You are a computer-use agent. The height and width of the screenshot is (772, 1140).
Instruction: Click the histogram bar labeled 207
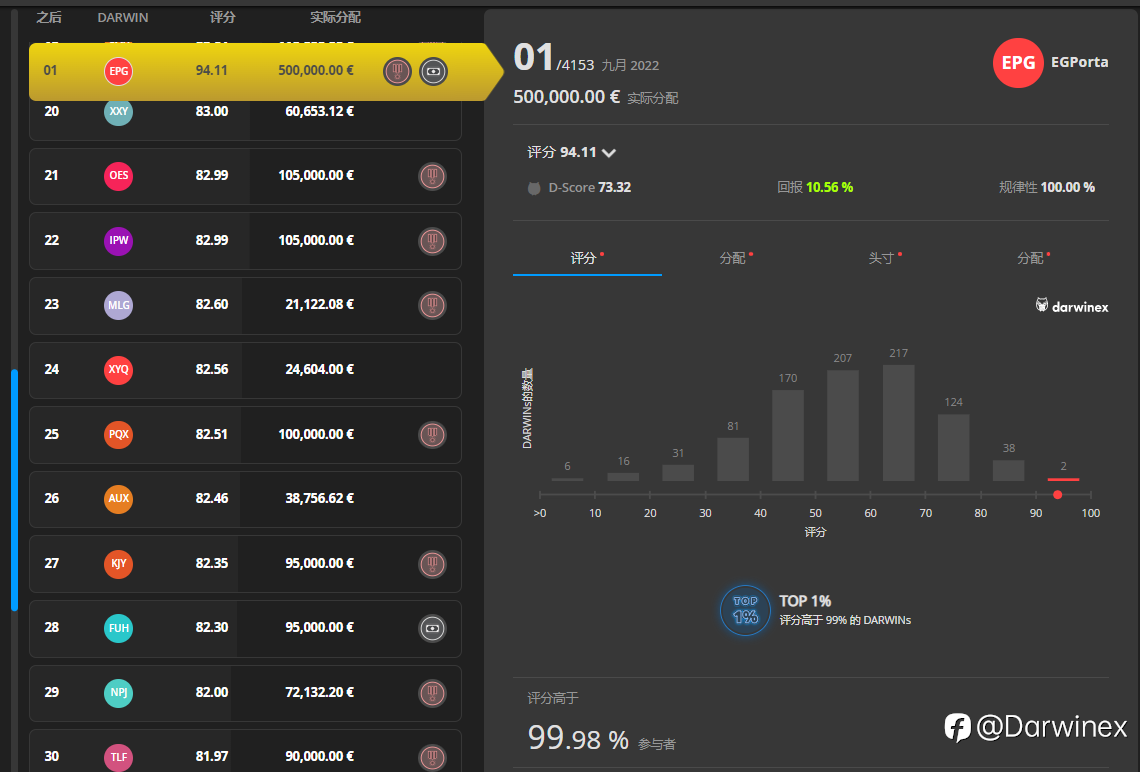pos(843,425)
